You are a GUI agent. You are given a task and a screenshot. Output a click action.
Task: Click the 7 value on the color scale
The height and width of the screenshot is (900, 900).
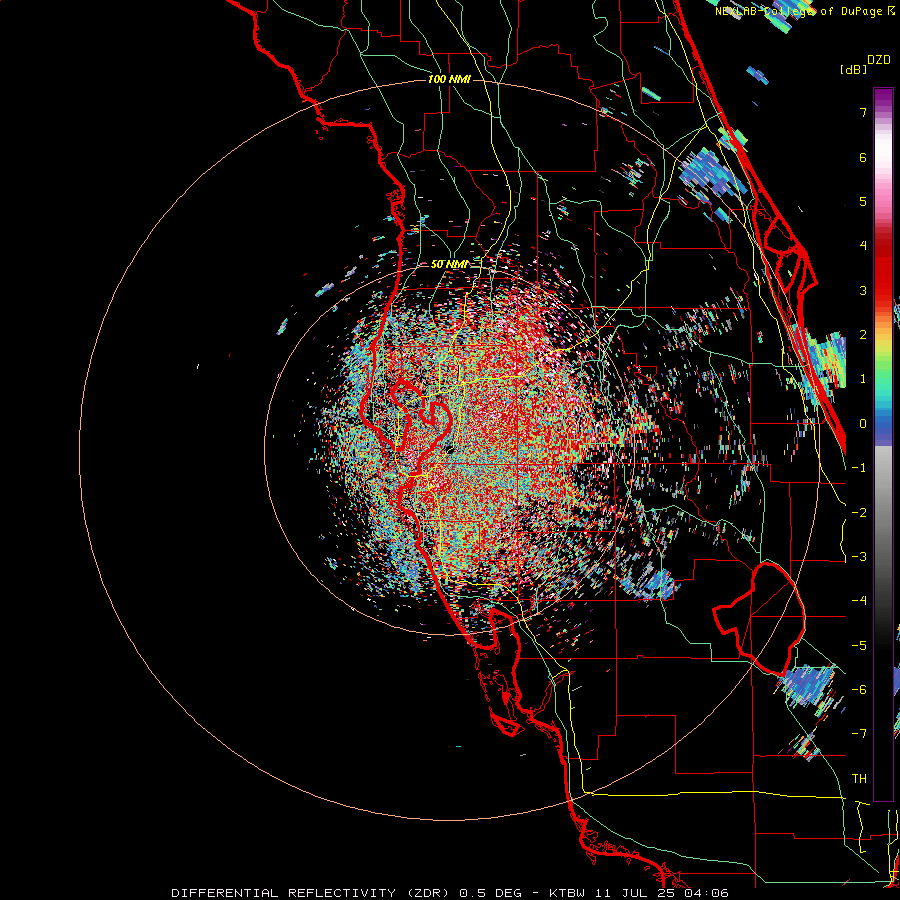[863, 112]
